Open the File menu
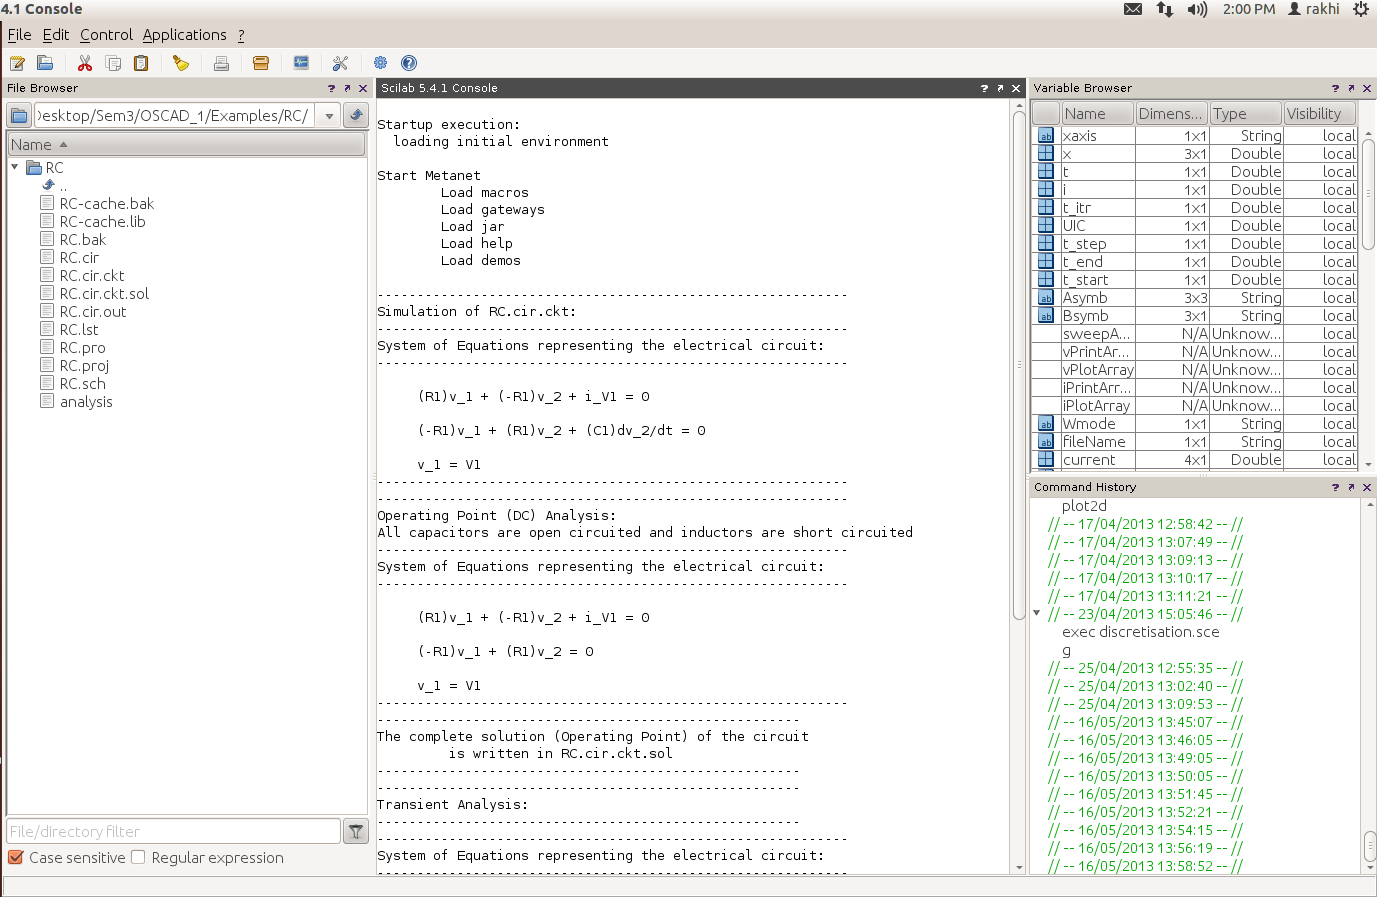Screen dimensions: 1377x897 point(19,34)
